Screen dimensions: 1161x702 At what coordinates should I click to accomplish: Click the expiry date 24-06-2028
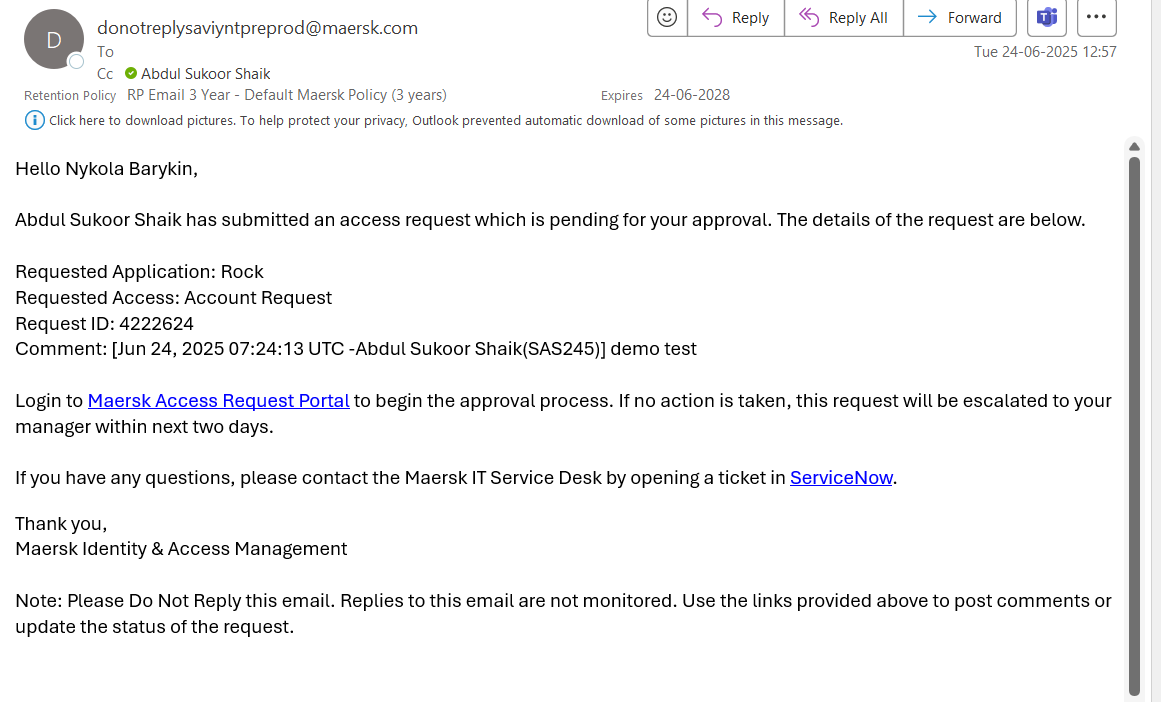692,95
